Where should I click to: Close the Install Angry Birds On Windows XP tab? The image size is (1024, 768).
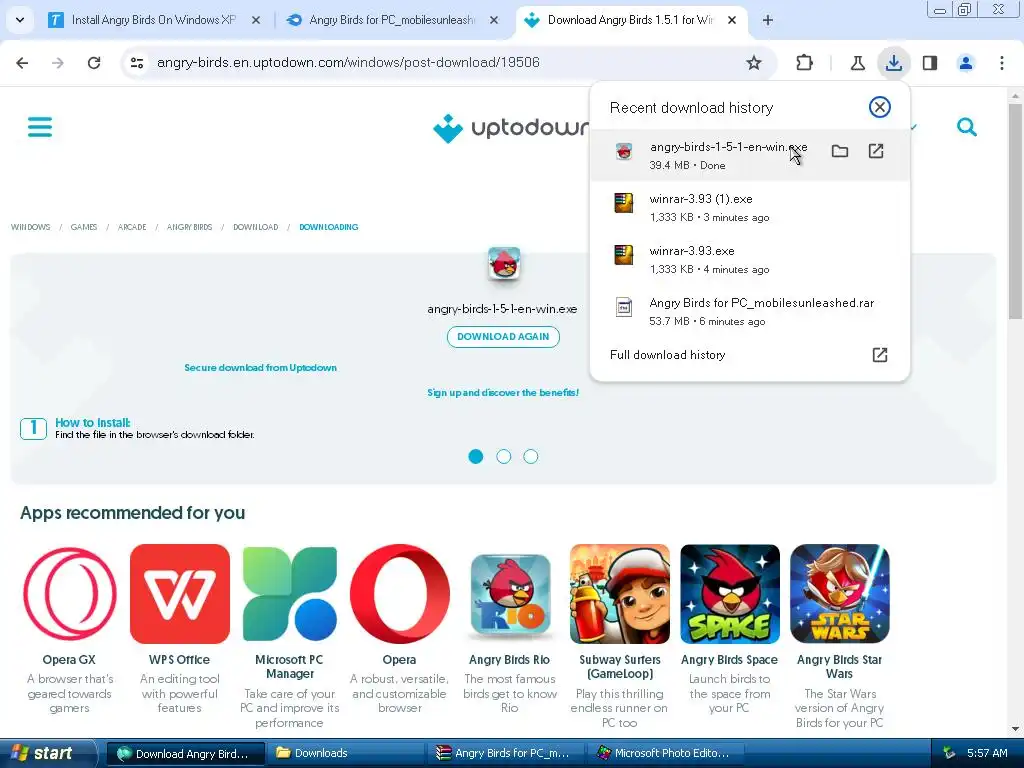(256, 20)
